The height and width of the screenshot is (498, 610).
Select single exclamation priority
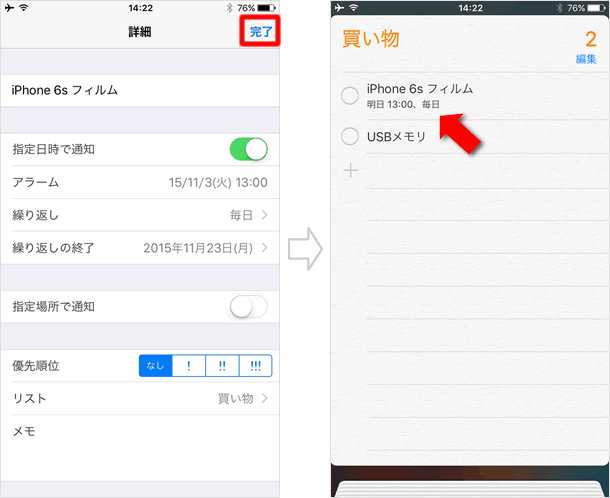(189, 366)
